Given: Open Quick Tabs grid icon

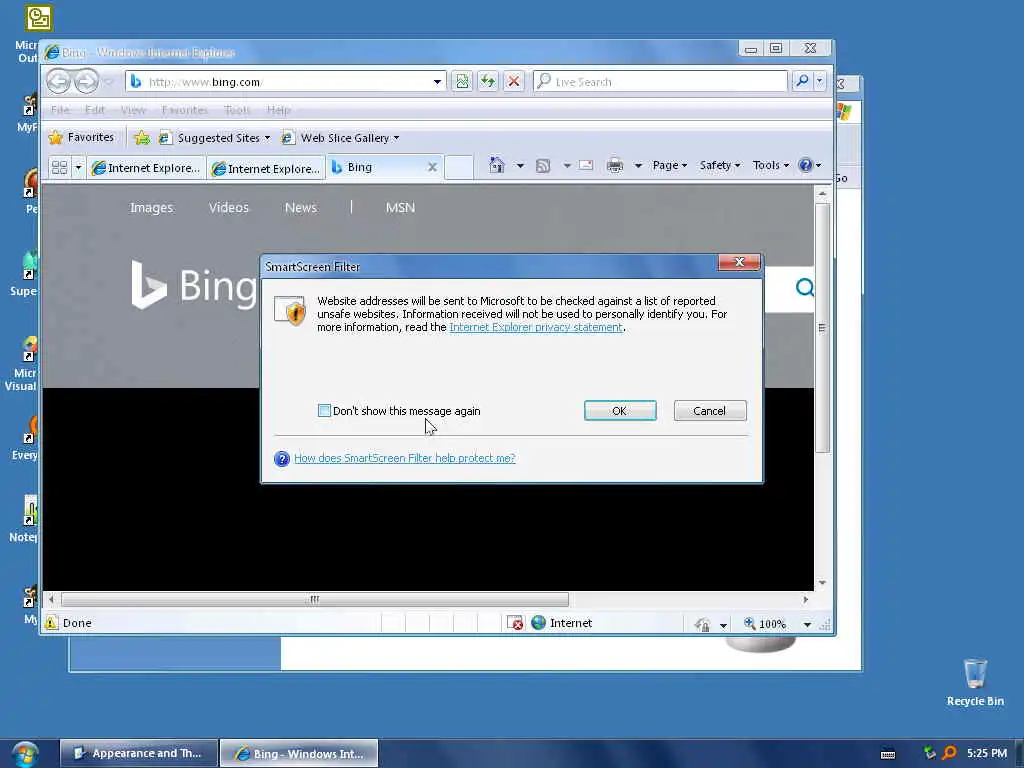Looking at the screenshot, I should click(x=59, y=168).
